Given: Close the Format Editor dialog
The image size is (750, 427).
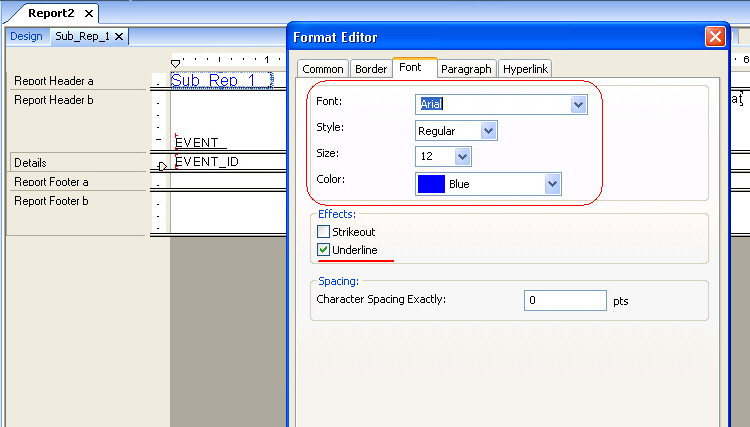Looking at the screenshot, I should point(714,37).
